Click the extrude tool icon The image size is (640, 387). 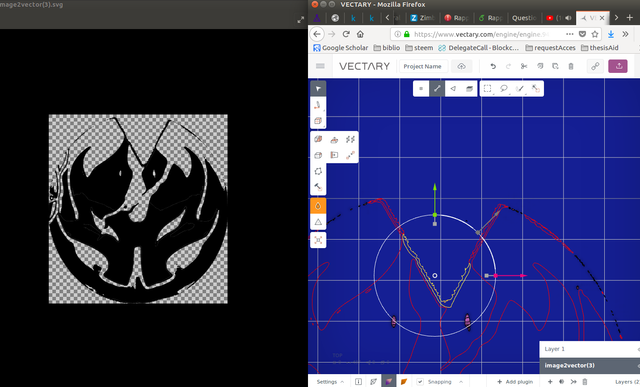334,140
